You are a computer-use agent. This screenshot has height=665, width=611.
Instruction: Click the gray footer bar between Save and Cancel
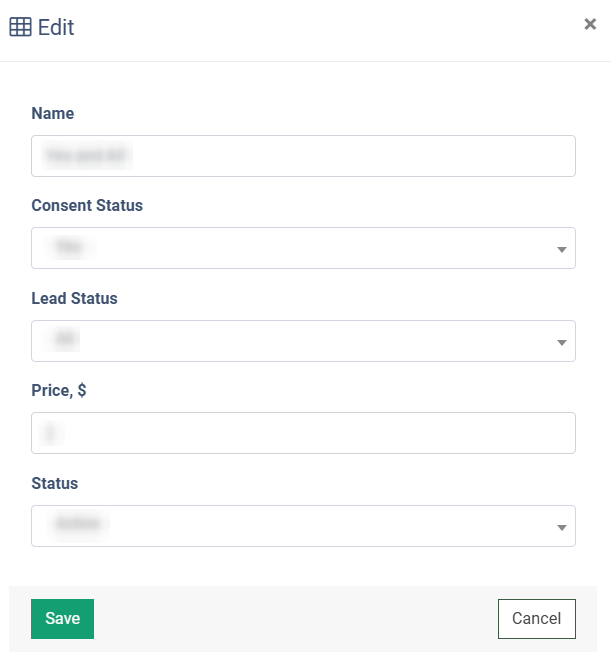tap(296, 619)
